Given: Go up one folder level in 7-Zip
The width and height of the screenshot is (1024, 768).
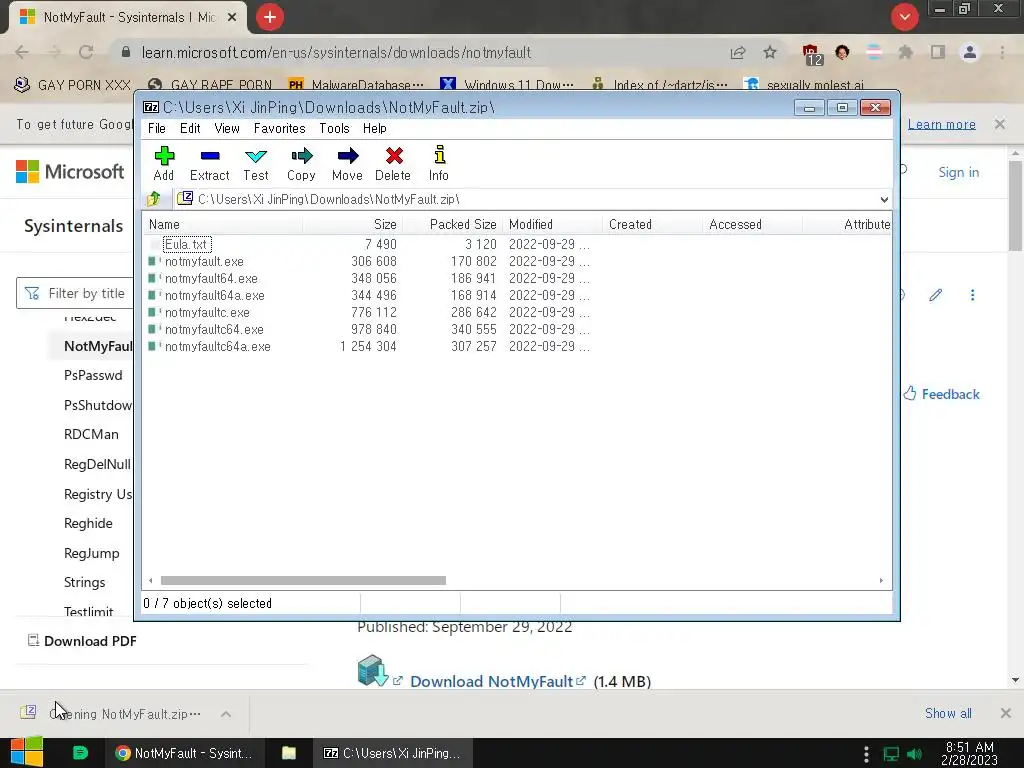Looking at the screenshot, I should pyautogui.click(x=154, y=199).
